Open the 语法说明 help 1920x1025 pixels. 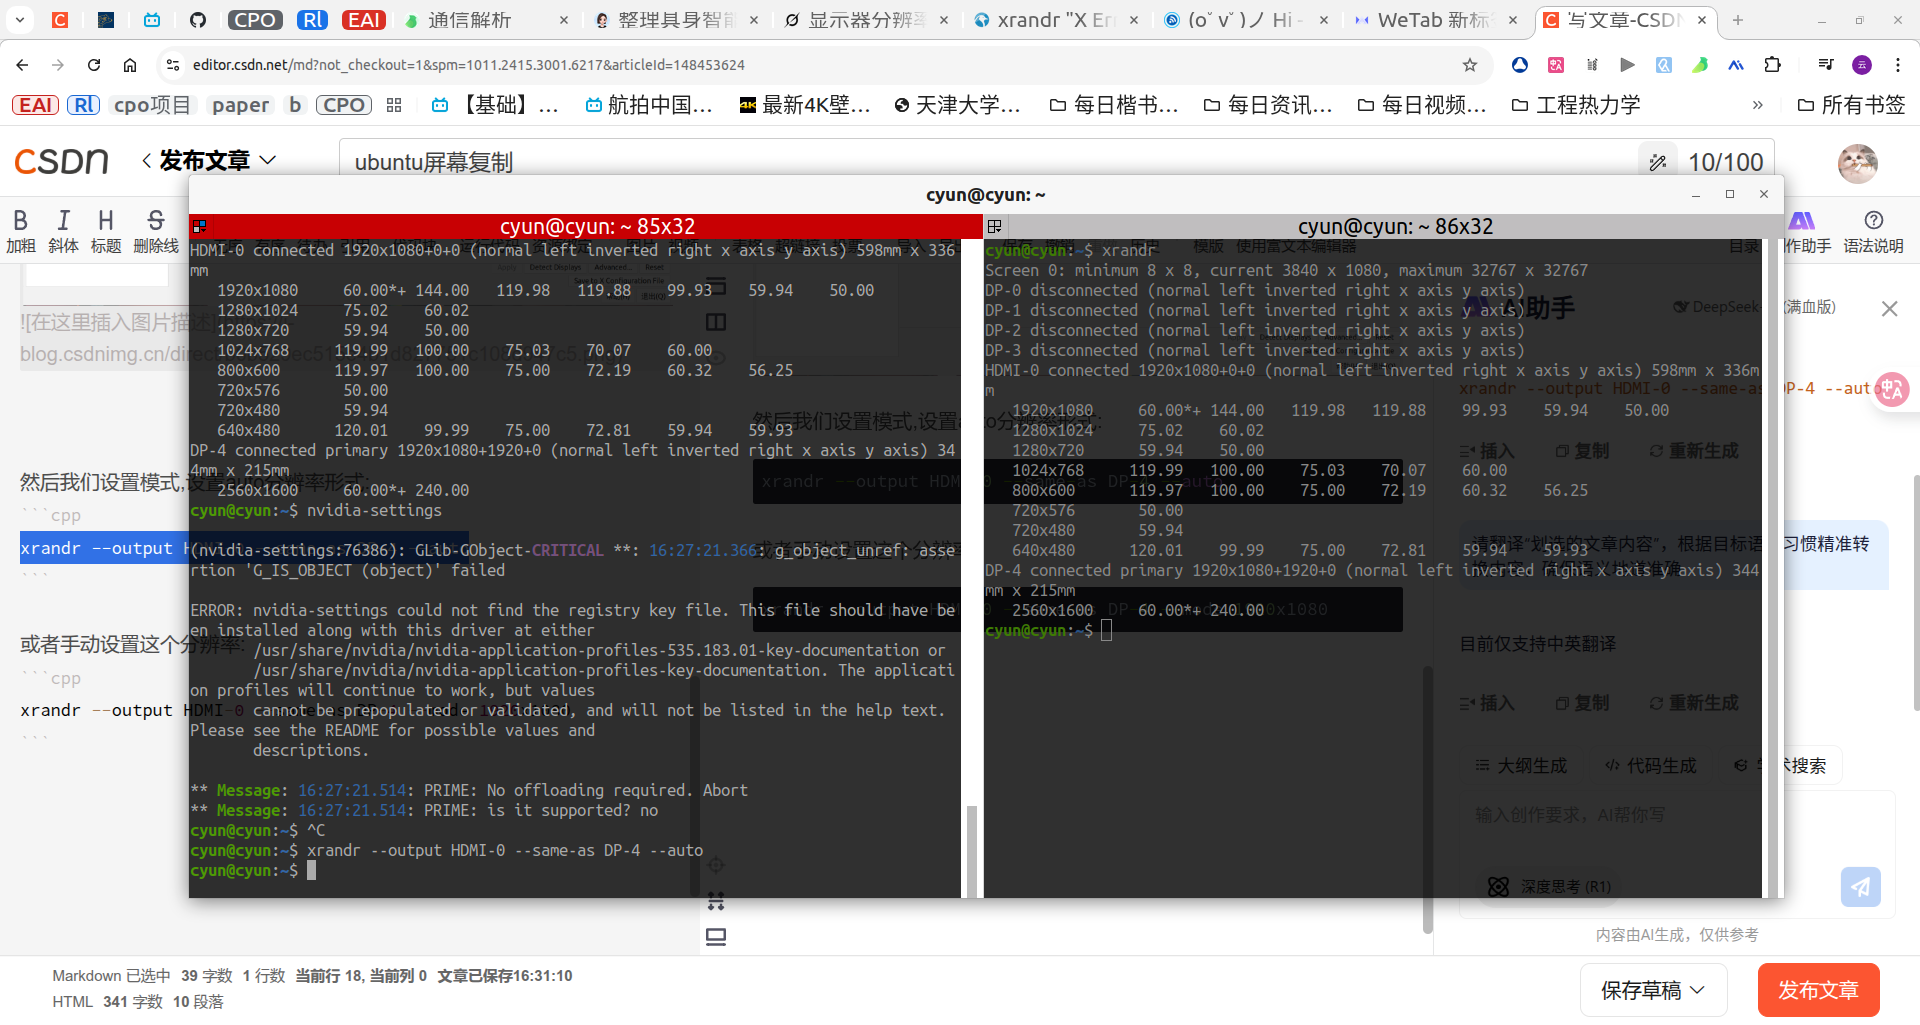click(x=1874, y=231)
